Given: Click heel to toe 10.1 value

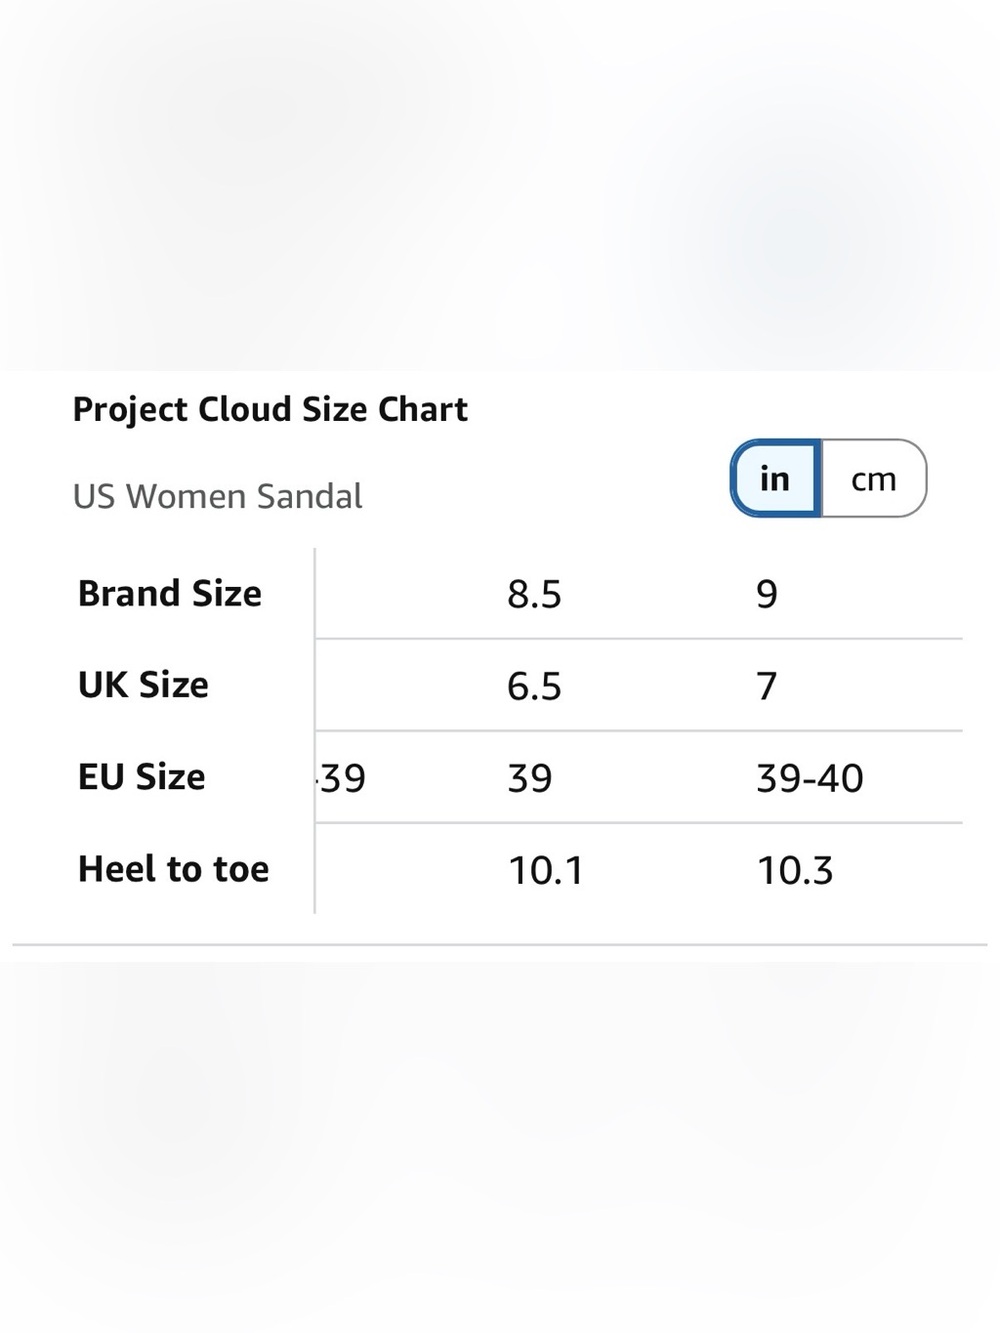Looking at the screenshot, I should [x=546, y=871].
